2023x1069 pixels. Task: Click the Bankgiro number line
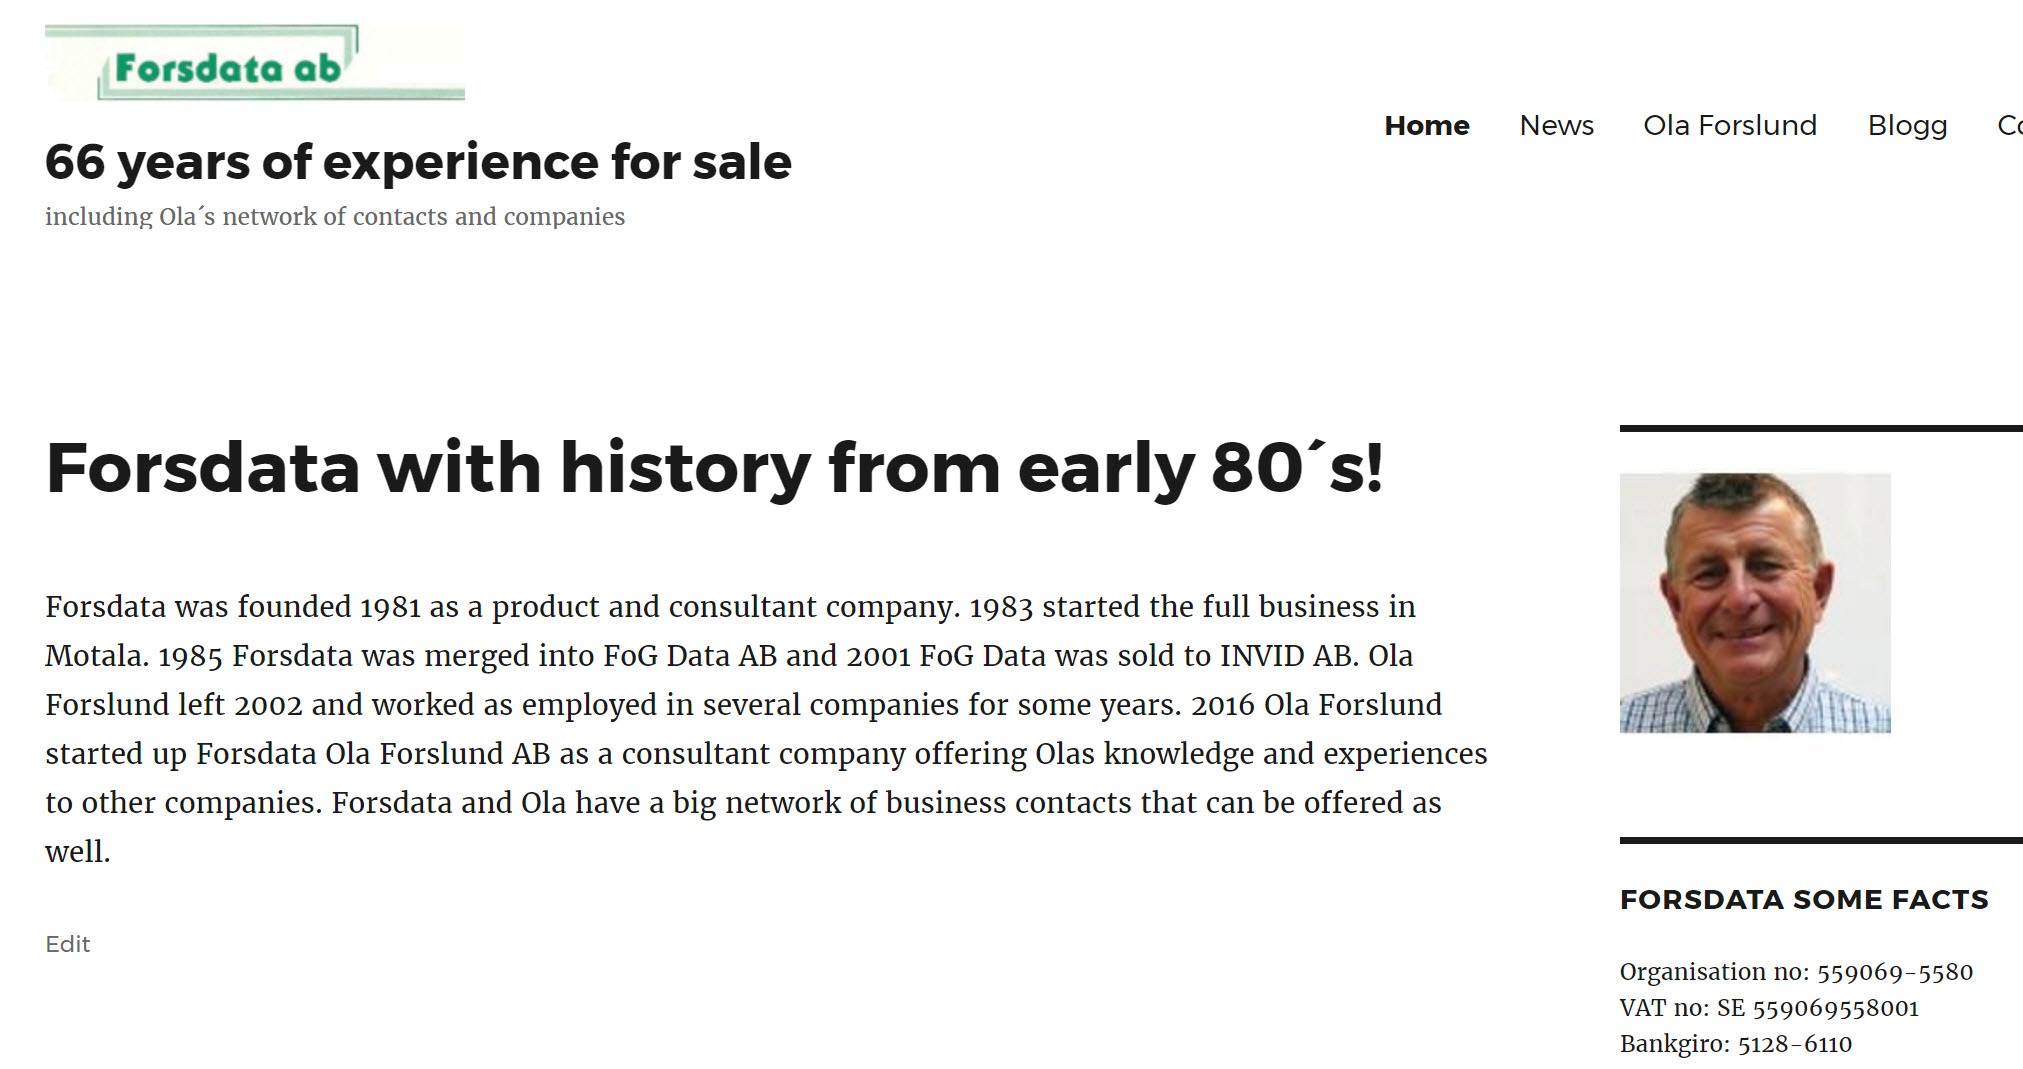click(1736, 1044)
